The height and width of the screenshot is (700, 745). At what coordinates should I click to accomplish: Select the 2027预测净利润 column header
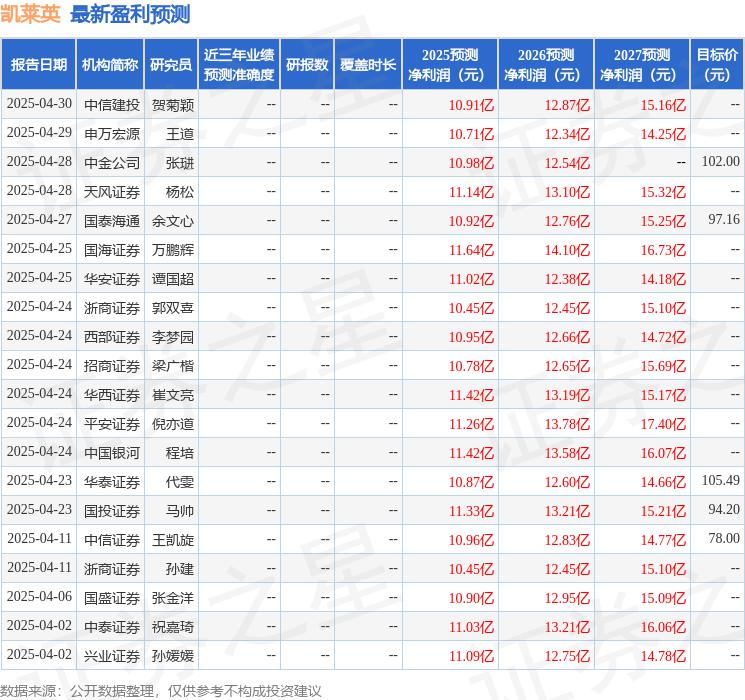pyautogui.click(x=642, y=65)
